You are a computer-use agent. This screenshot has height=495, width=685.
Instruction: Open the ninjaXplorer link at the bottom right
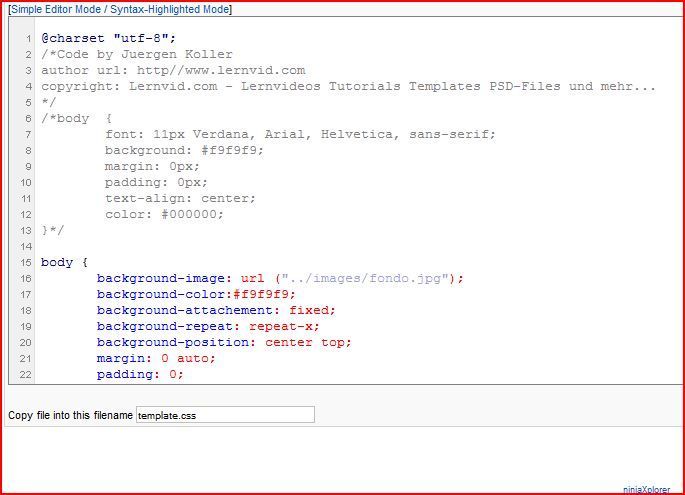click(646, 490)
